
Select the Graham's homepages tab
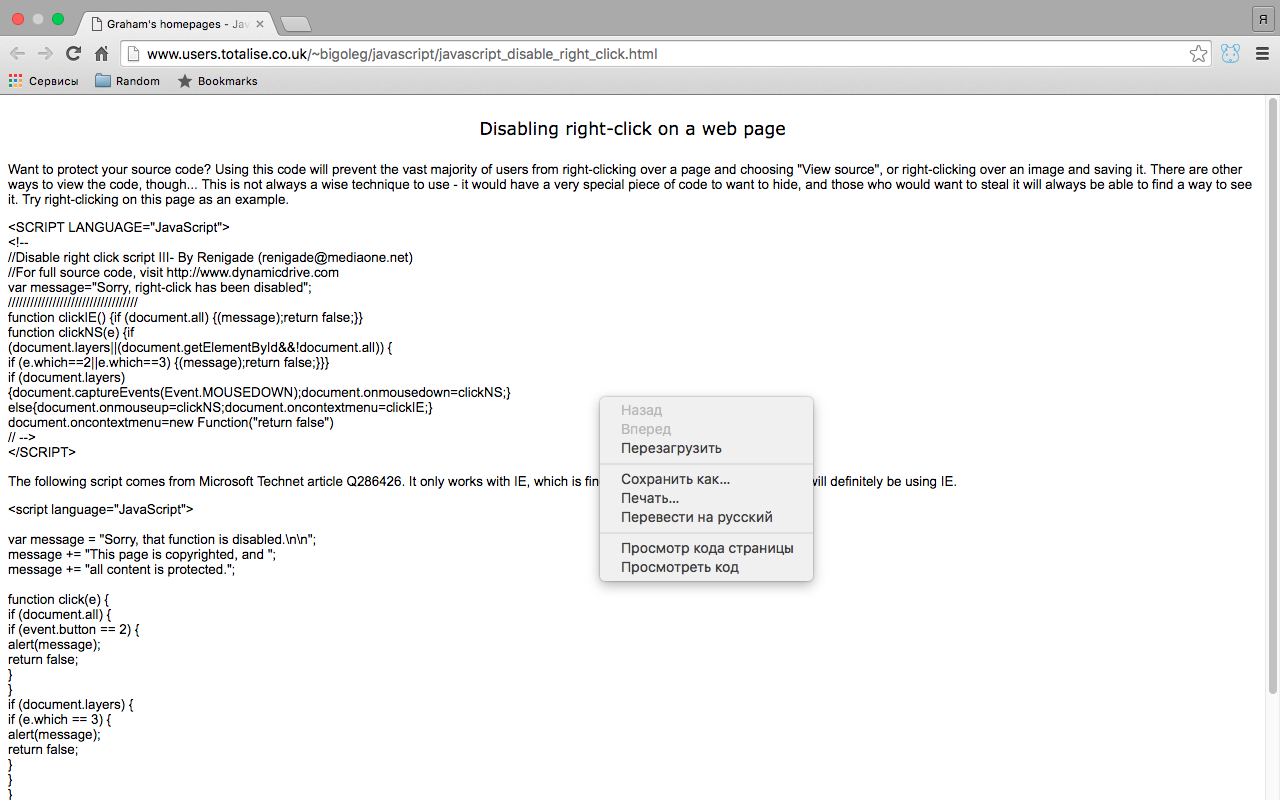tap(175, 22)
